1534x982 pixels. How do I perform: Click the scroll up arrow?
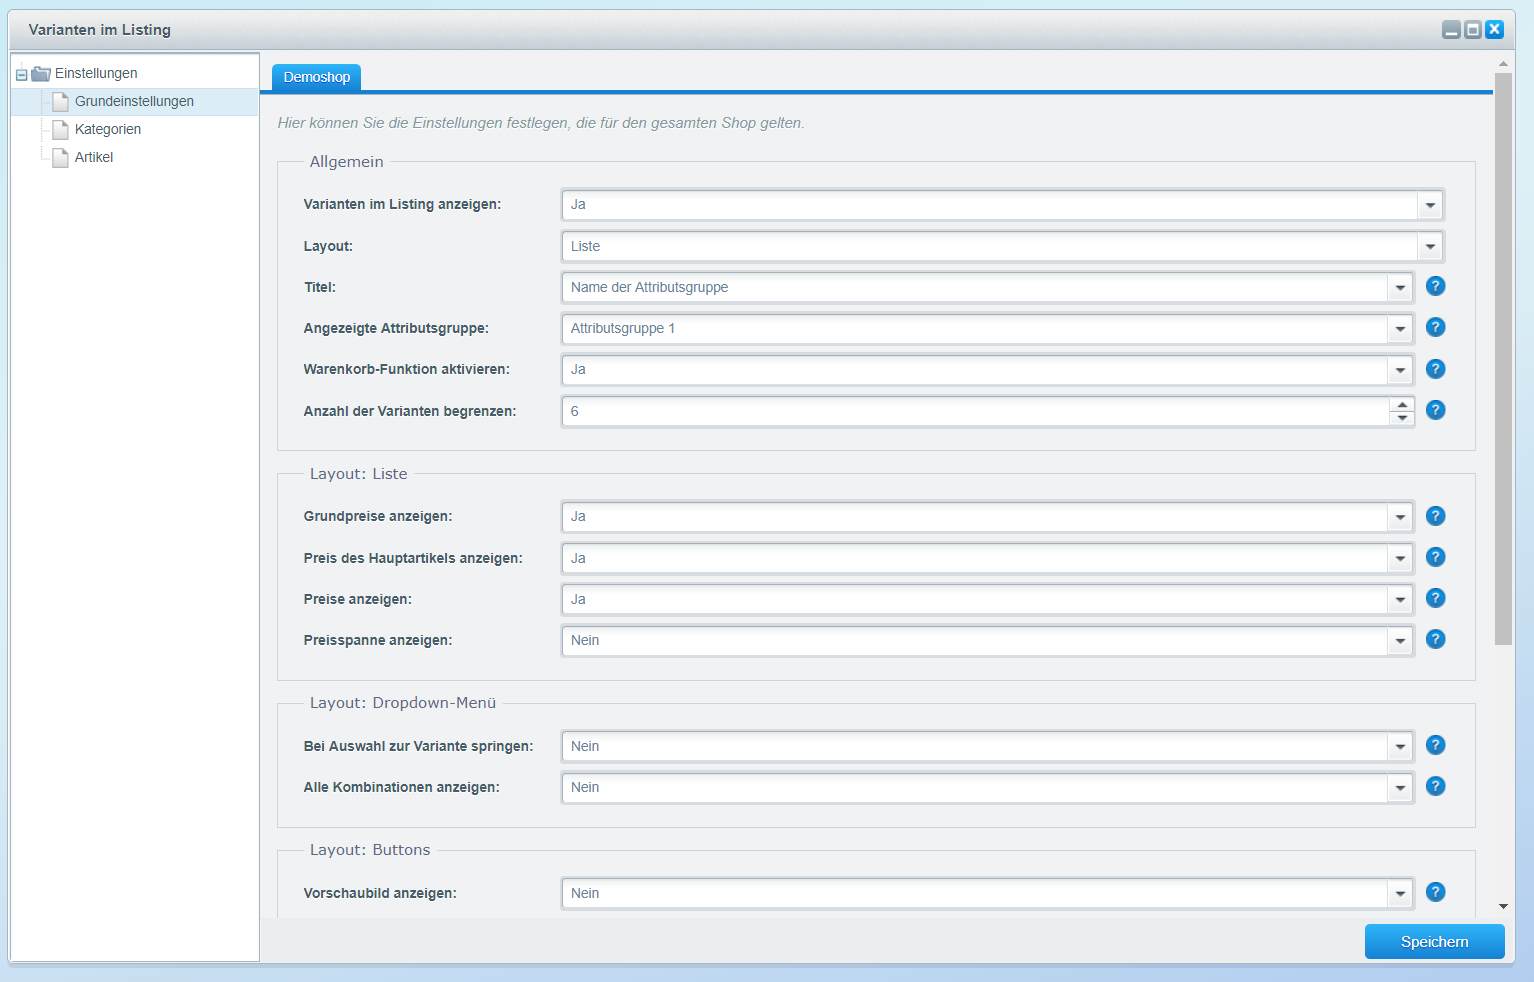[1503, 63]
